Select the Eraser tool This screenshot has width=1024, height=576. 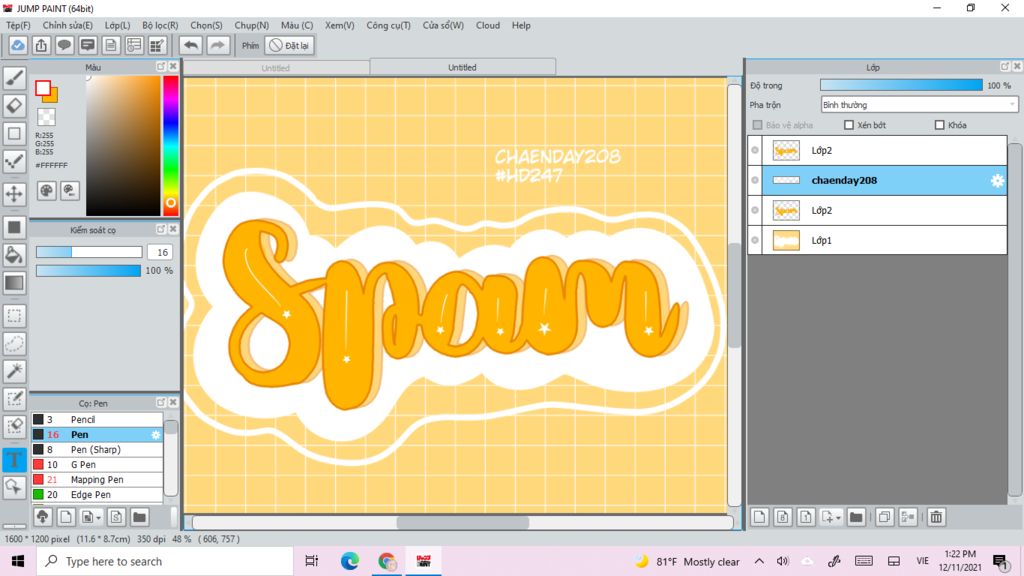tap(14, 106)
